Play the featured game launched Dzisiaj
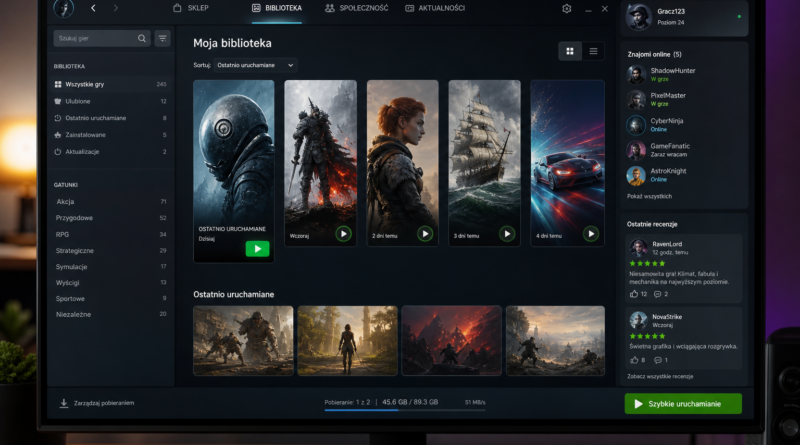The width and height of the screenshot is (800, 445). (x=258, y=249)
